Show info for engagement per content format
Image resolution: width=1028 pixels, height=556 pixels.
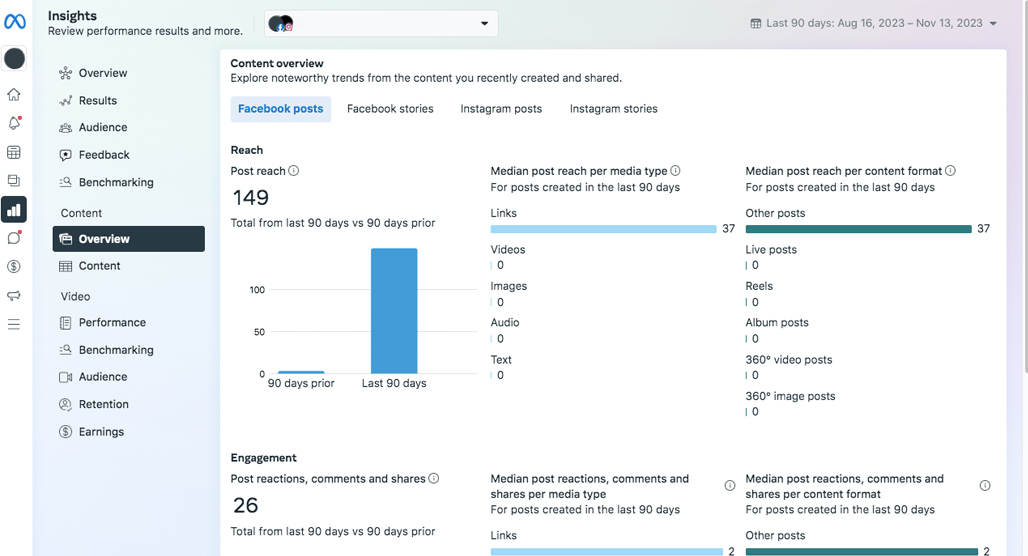coord(985,485)
